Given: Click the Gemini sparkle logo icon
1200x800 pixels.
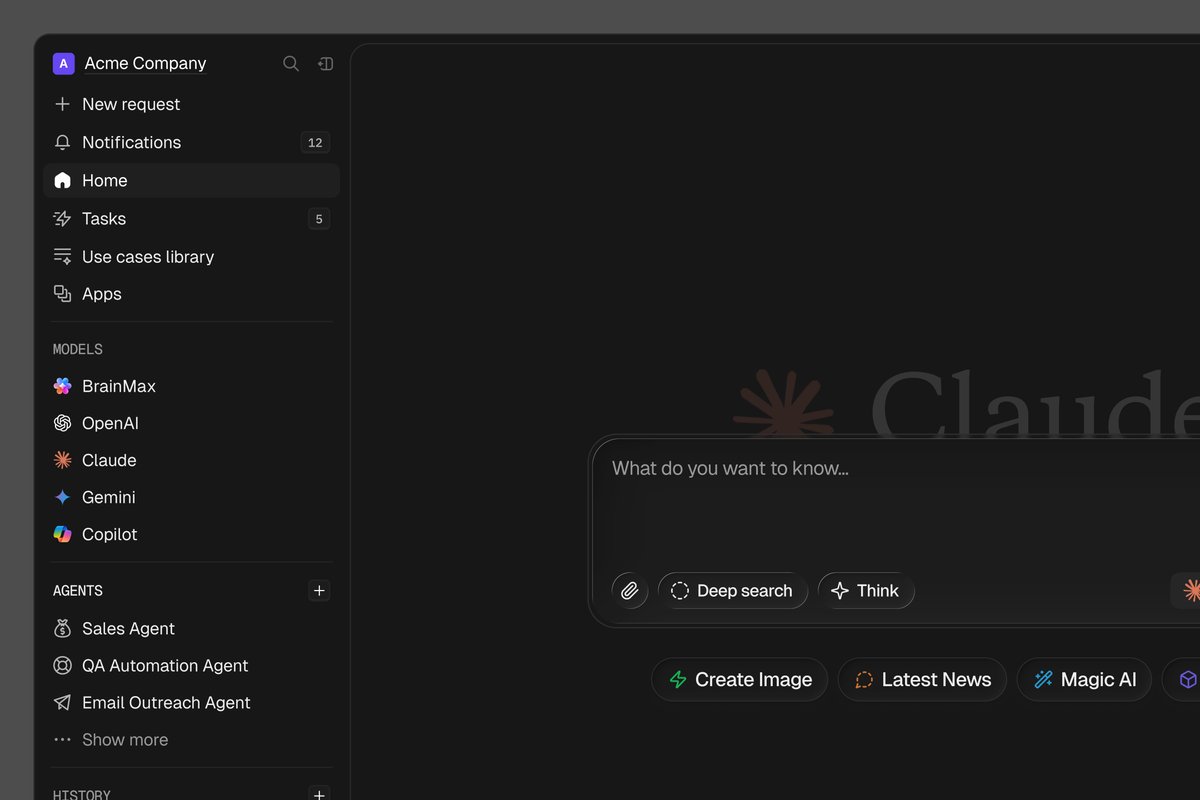Looking at the screenshot, I should pyautogui.click(x=62, y=497).
